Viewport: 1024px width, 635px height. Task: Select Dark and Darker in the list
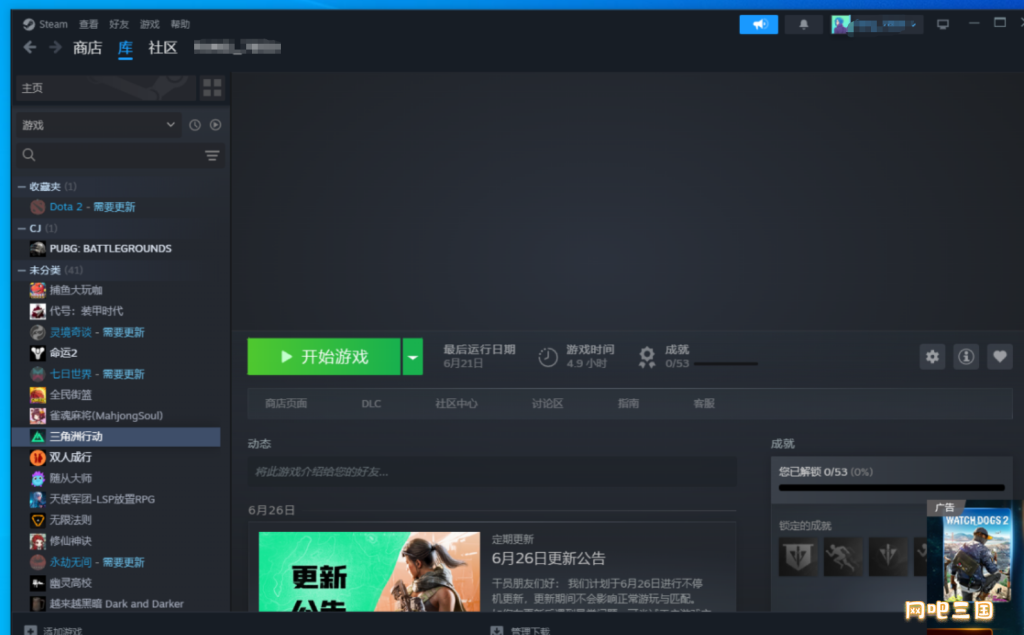tap(118, 604)
